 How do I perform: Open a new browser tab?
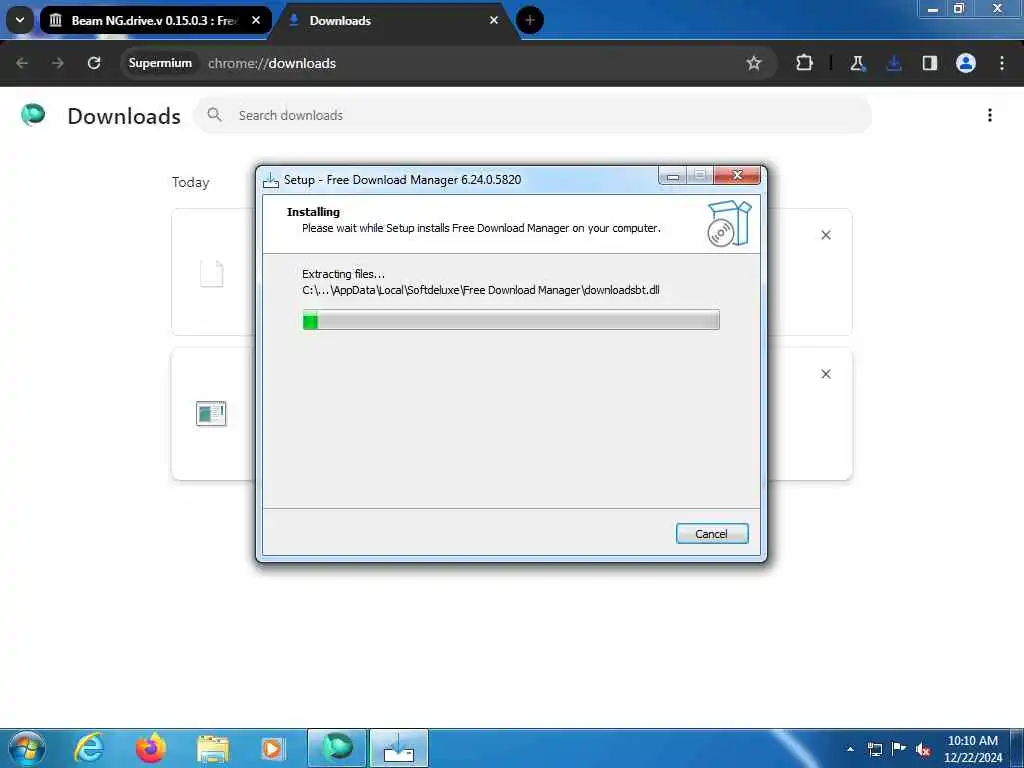pyautogui.click(x=530, y=20)
